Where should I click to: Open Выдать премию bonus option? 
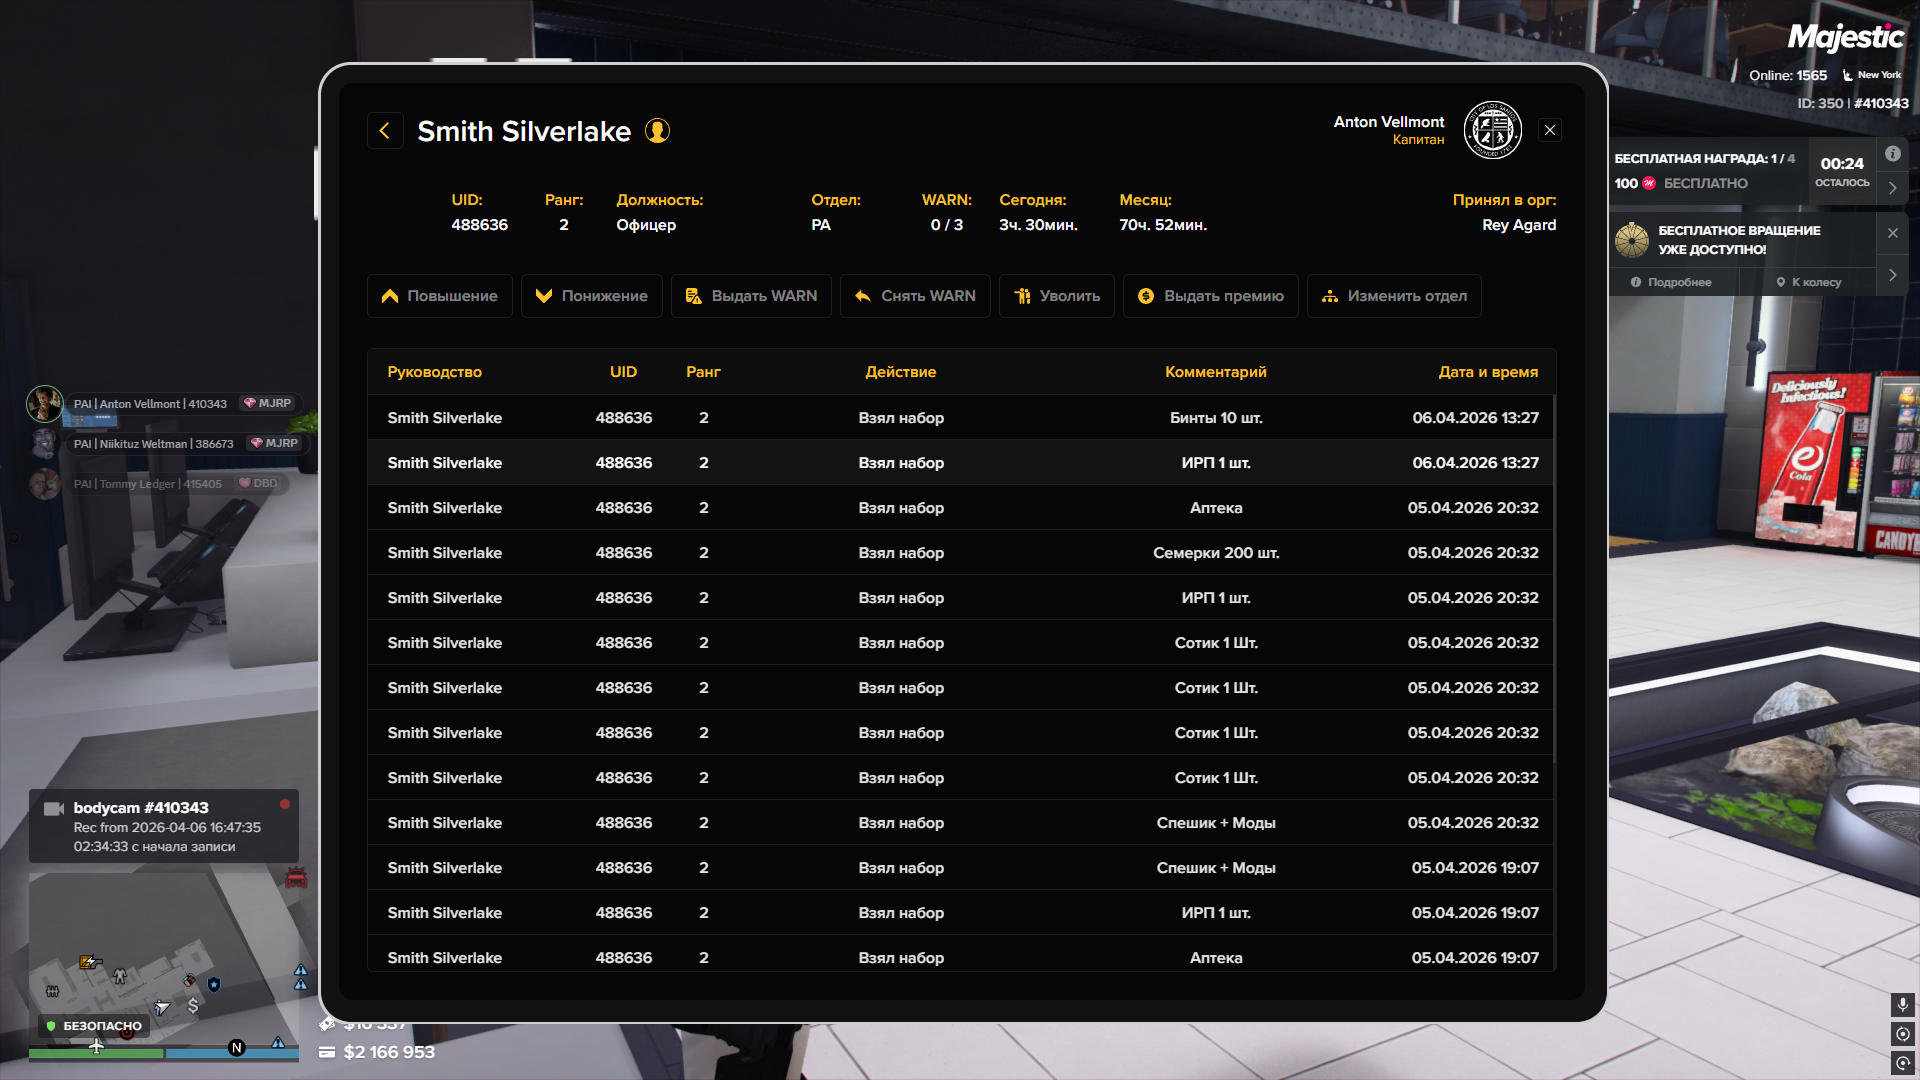[x=1210, y=296]
